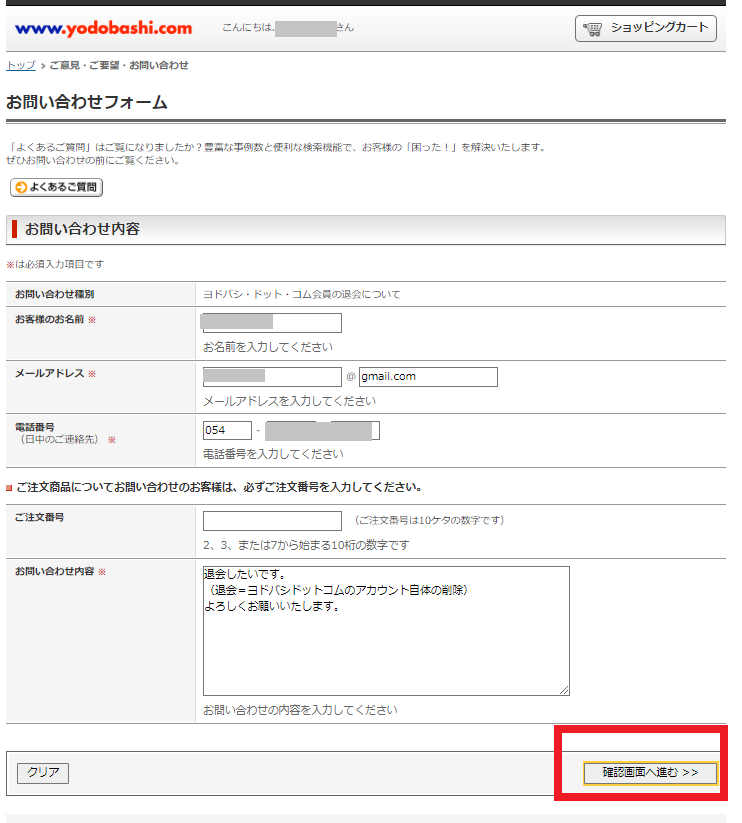Click the email username input field
The height and width of the screenshot is (823, 742).
click(x=272, y=377)
